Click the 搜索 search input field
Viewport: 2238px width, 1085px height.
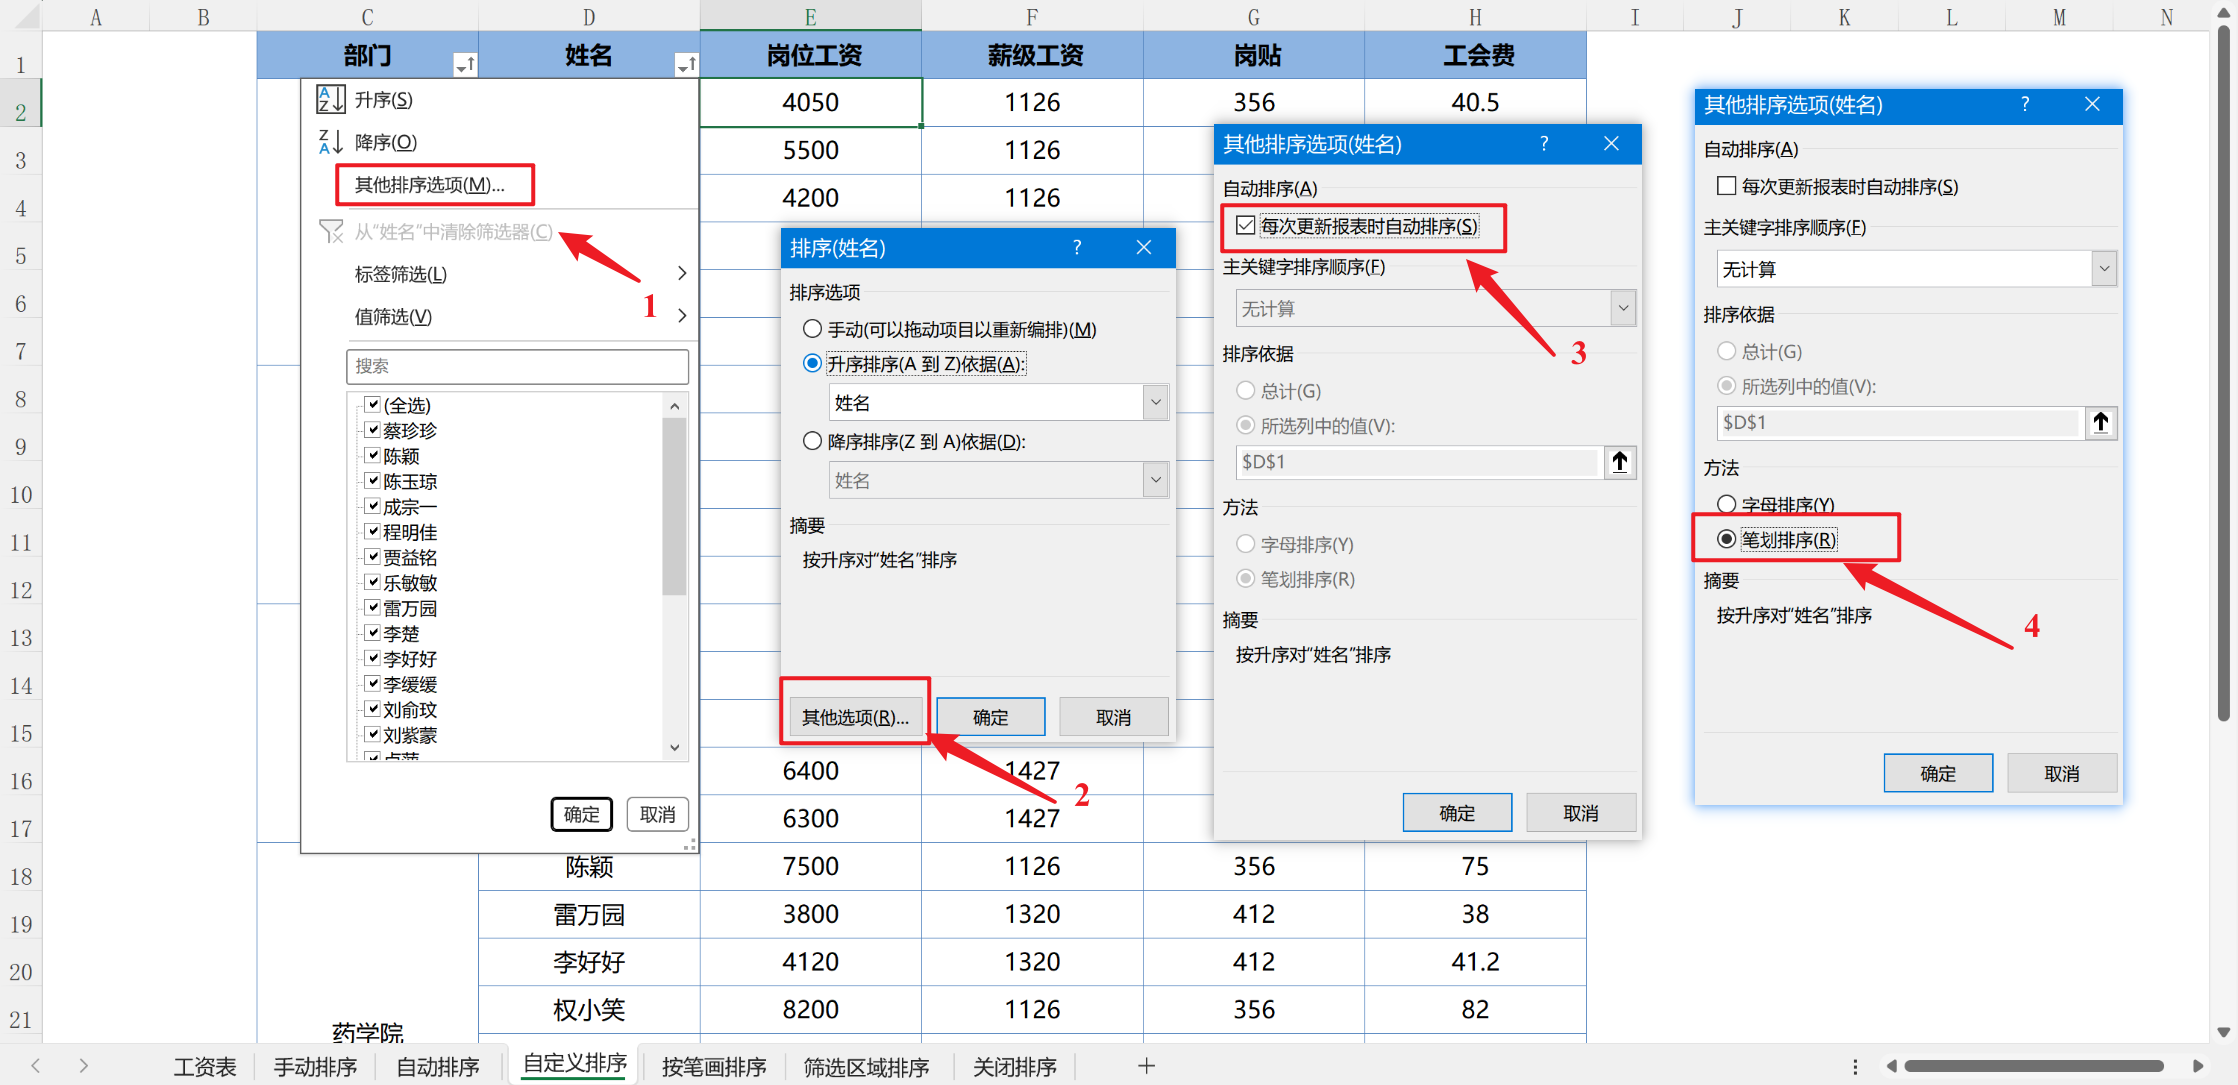tap(517, 366)
